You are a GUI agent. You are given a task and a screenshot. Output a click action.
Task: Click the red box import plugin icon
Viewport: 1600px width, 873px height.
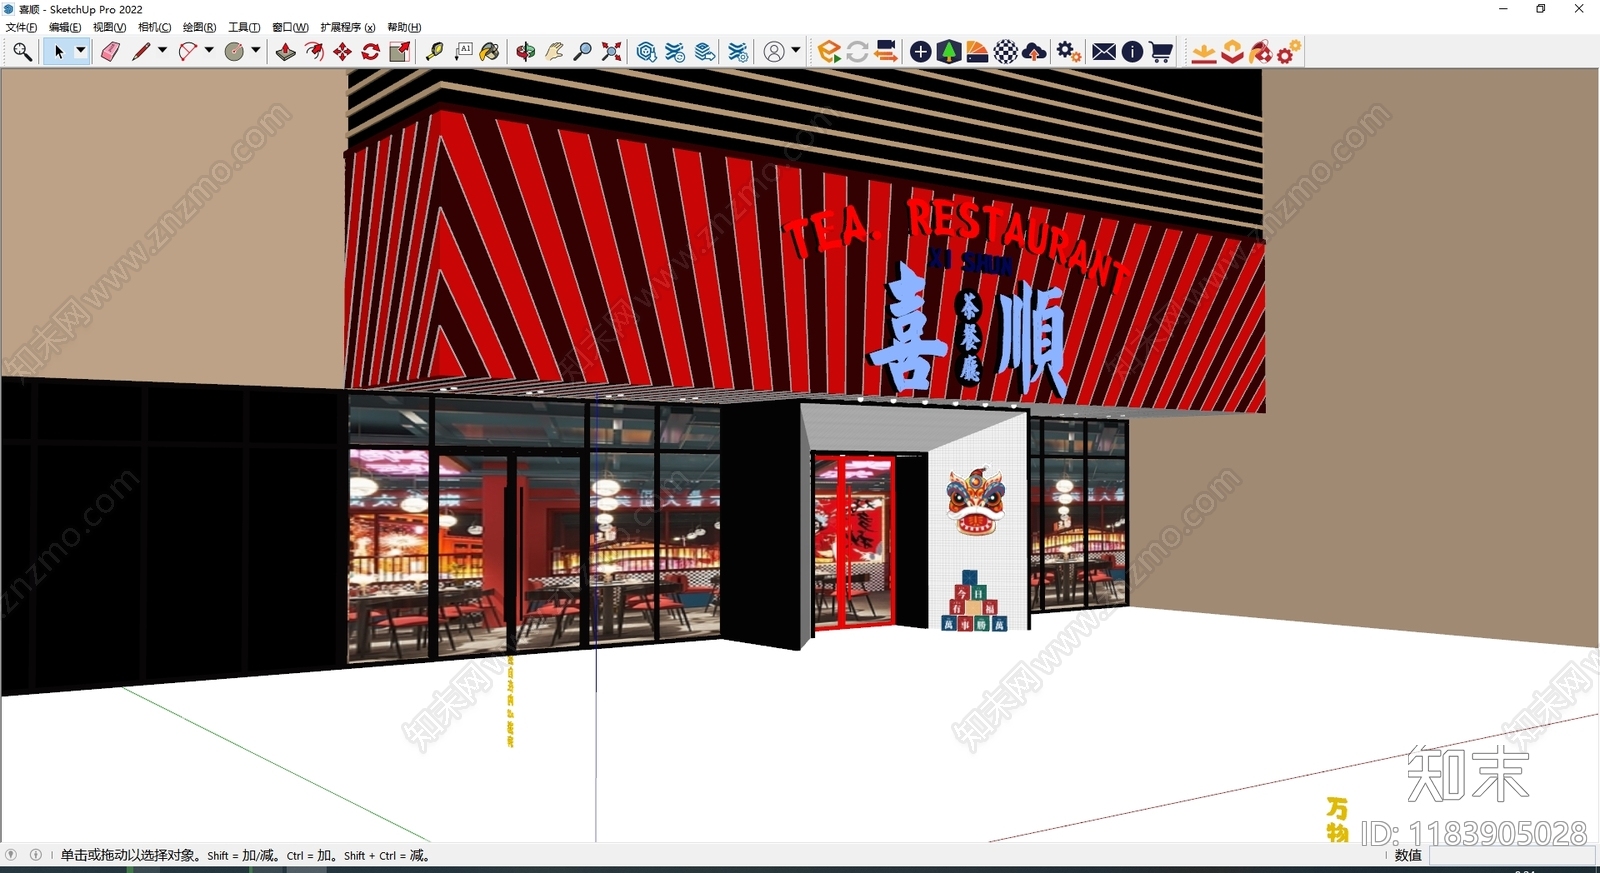[x=1232, y=52]
